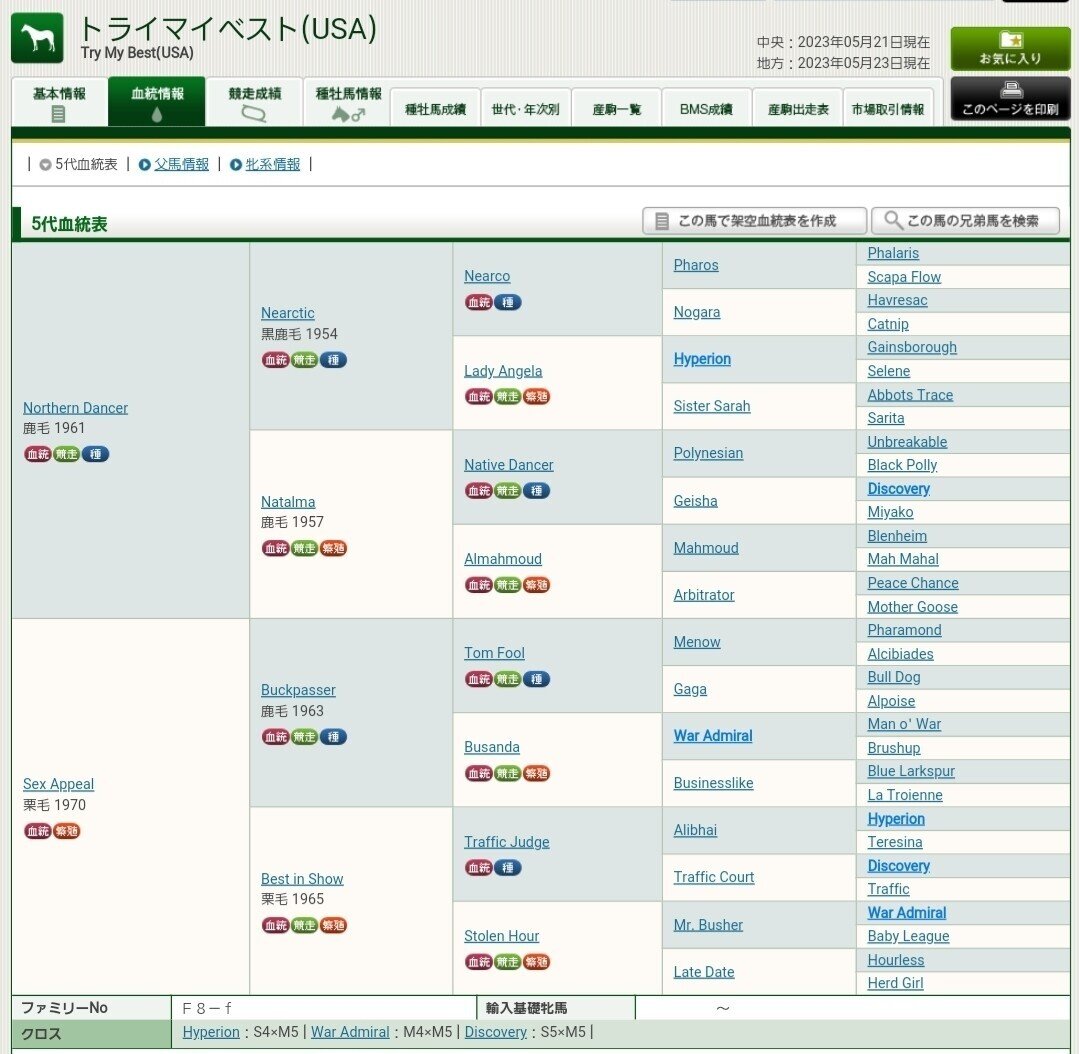
Task: Click Stolen Hour's 繁殖 badge
Action: [536, 962]
